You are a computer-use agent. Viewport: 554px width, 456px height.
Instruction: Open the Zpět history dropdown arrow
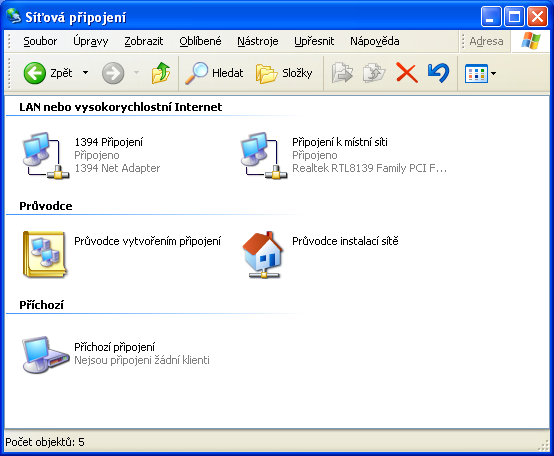(86, 73)
